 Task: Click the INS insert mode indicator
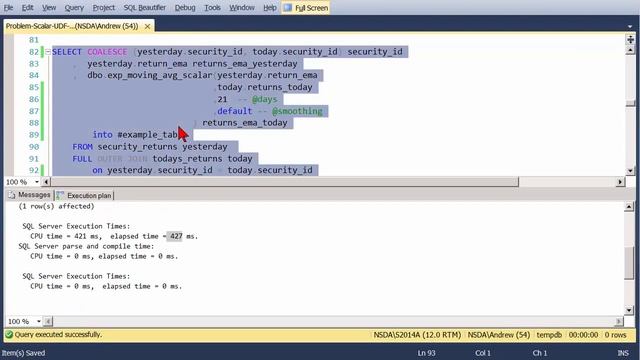(623, 353)
